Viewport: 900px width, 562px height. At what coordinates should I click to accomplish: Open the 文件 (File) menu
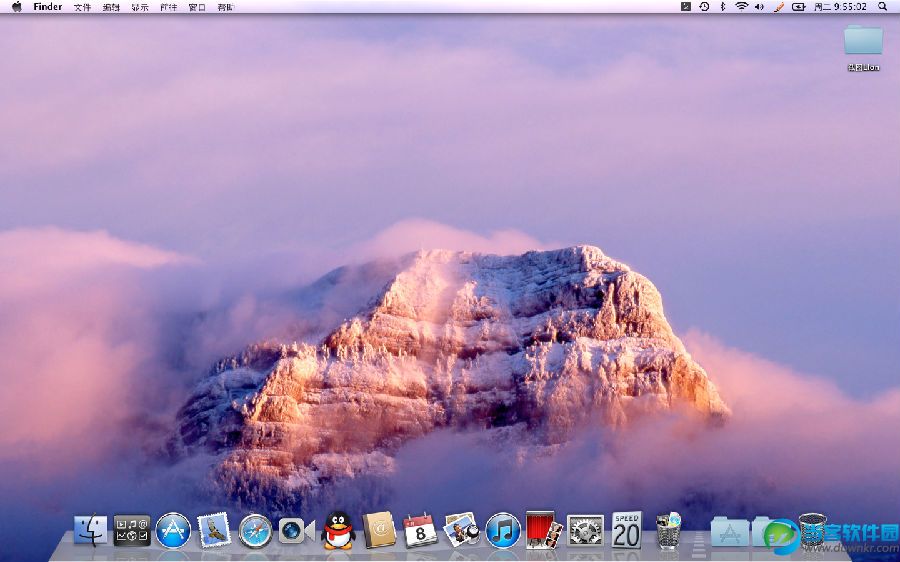click(82, 7)
